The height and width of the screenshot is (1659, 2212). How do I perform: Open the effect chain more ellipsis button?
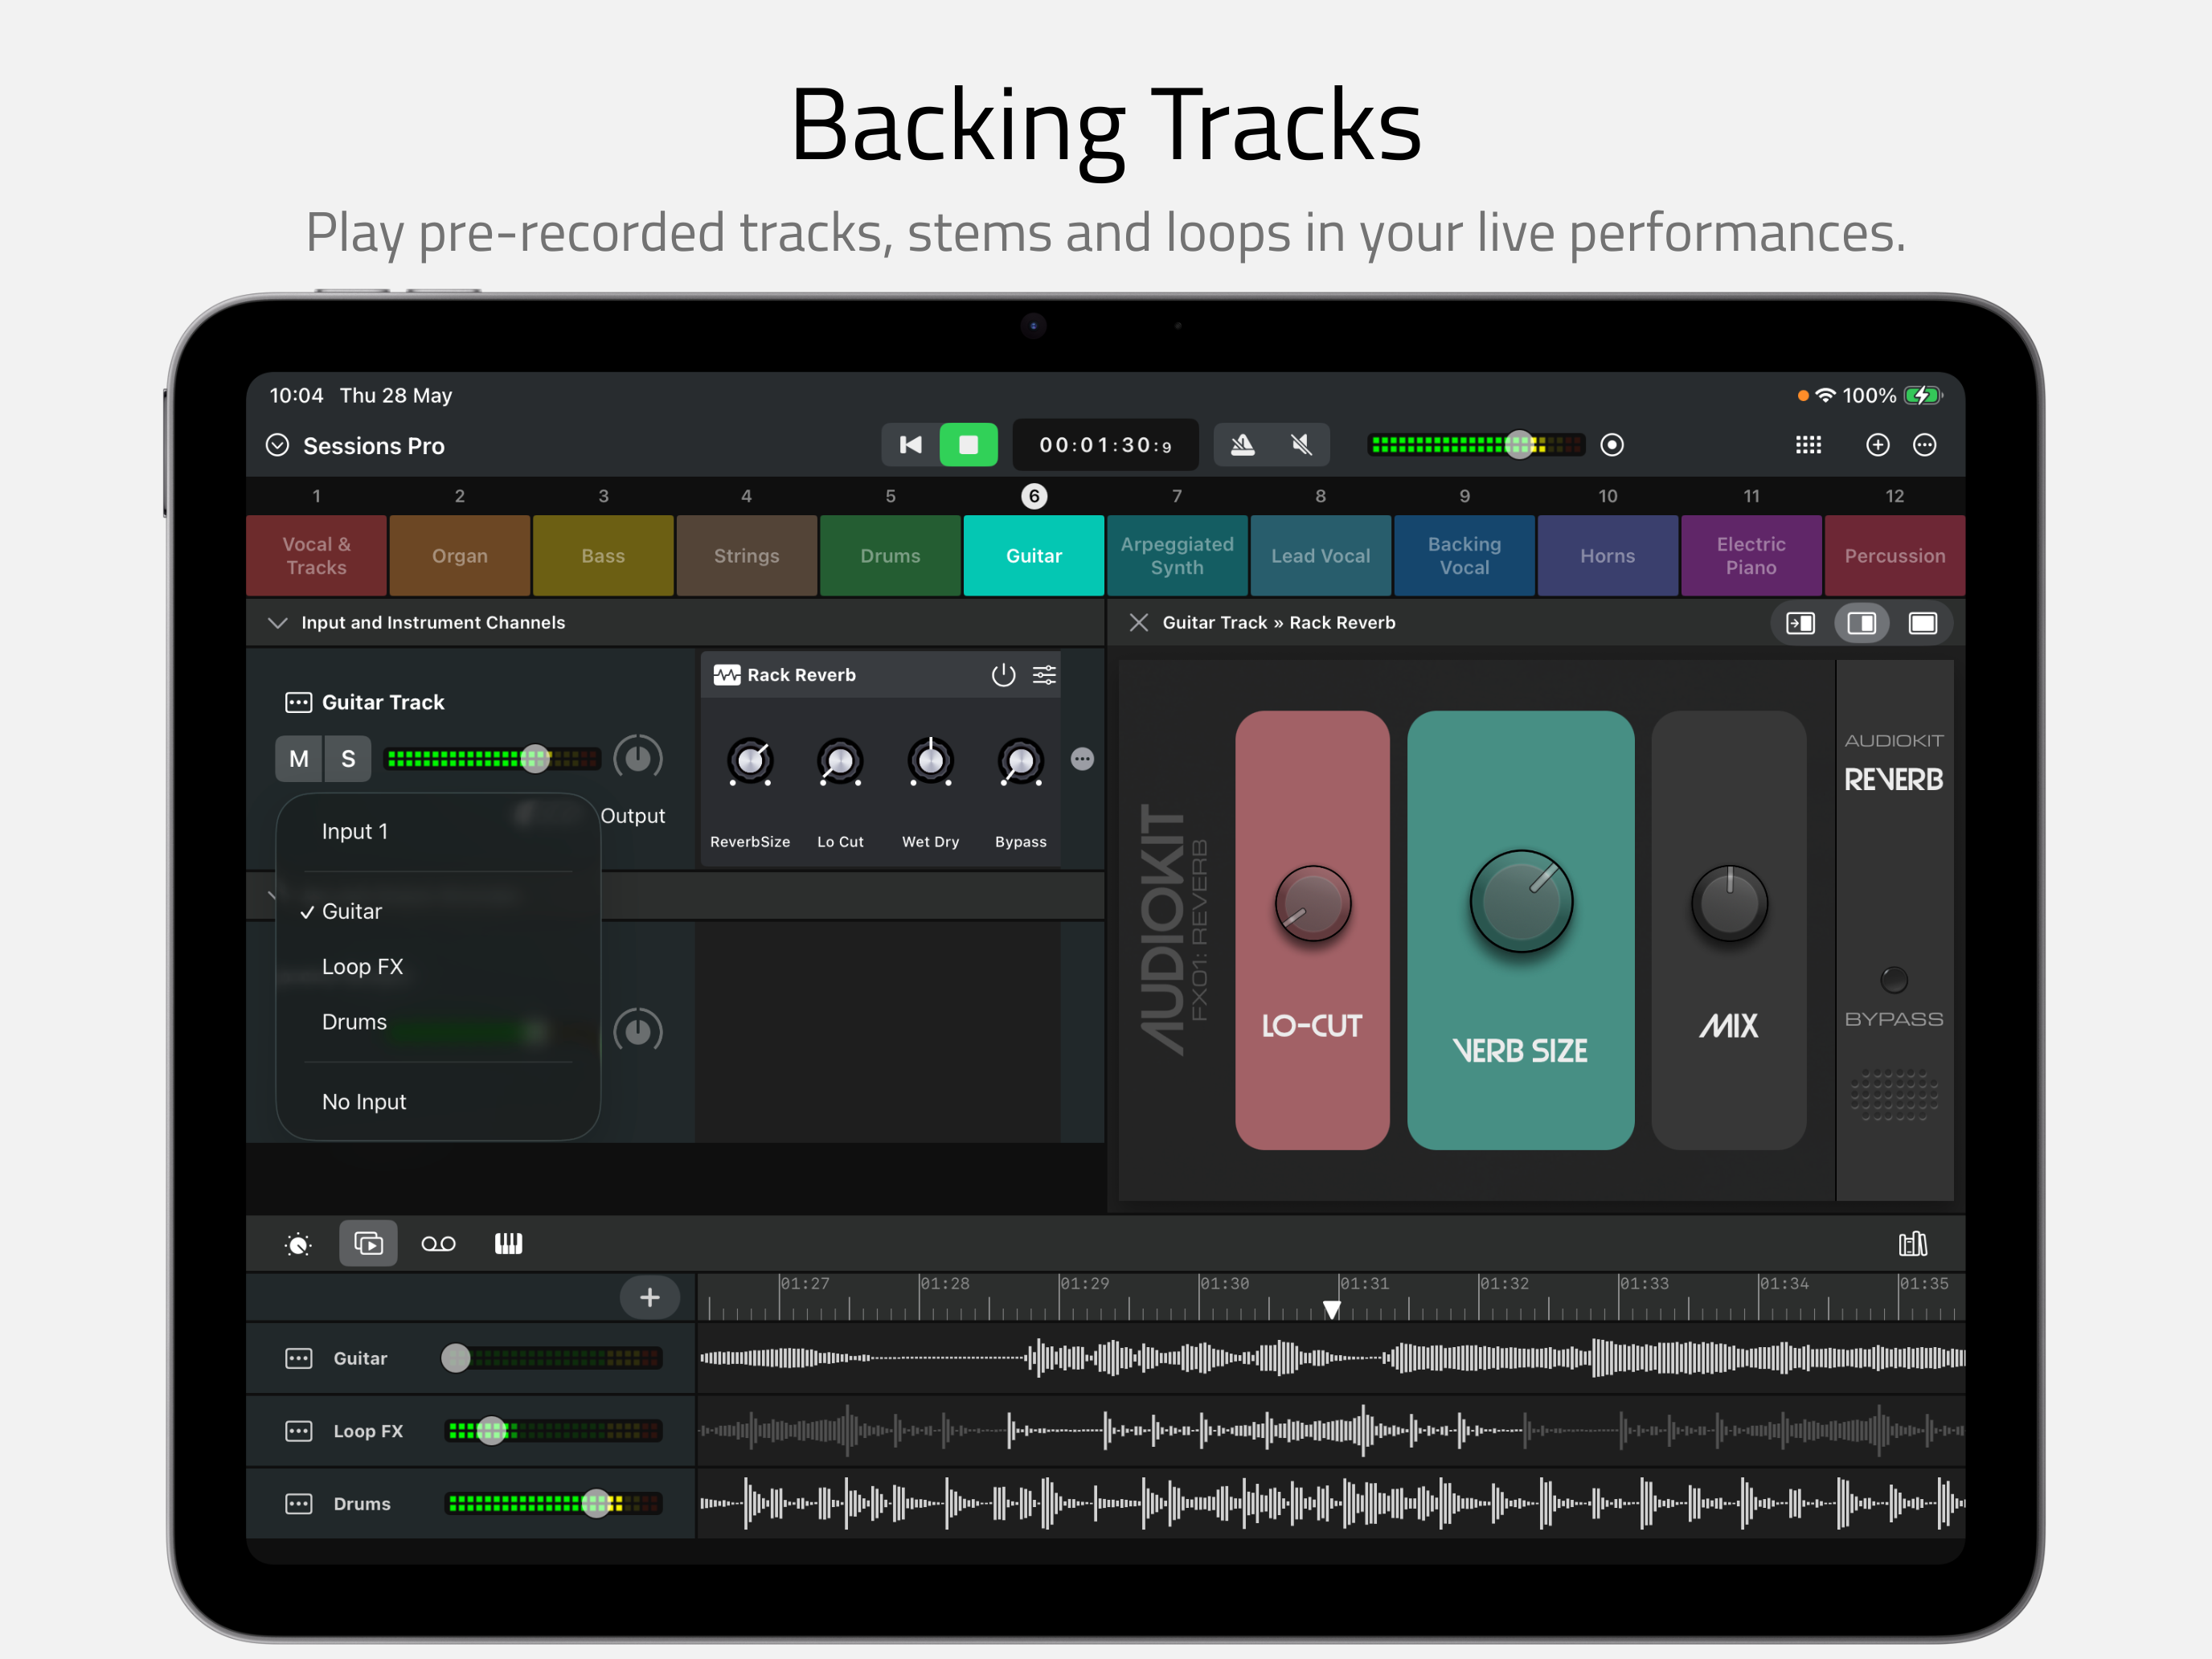click(1082, 760)
